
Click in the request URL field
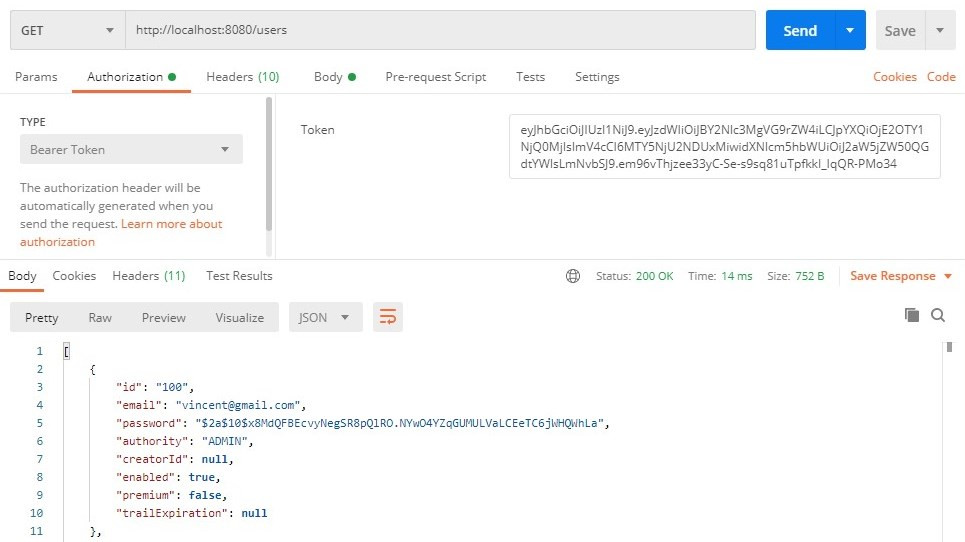pos(441,30)
